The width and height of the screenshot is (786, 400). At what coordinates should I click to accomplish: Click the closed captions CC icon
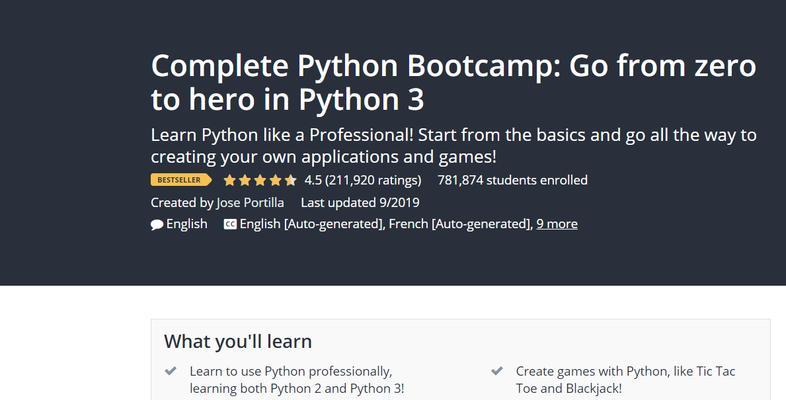click(230, 224)
